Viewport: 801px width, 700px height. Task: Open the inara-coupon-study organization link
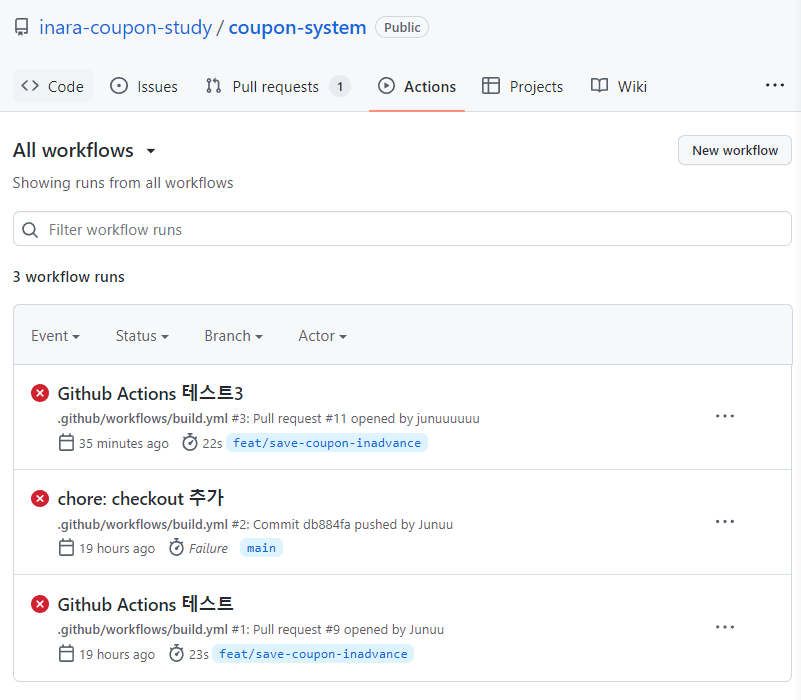tap(126, 28)
